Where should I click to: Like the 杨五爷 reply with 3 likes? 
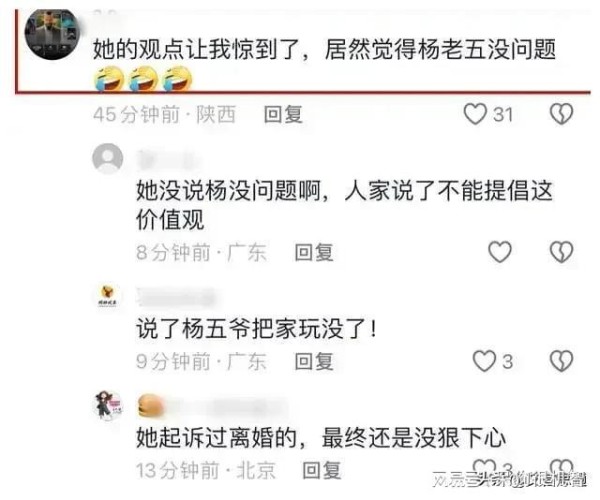pyautogui.click(x=484, y=361)
